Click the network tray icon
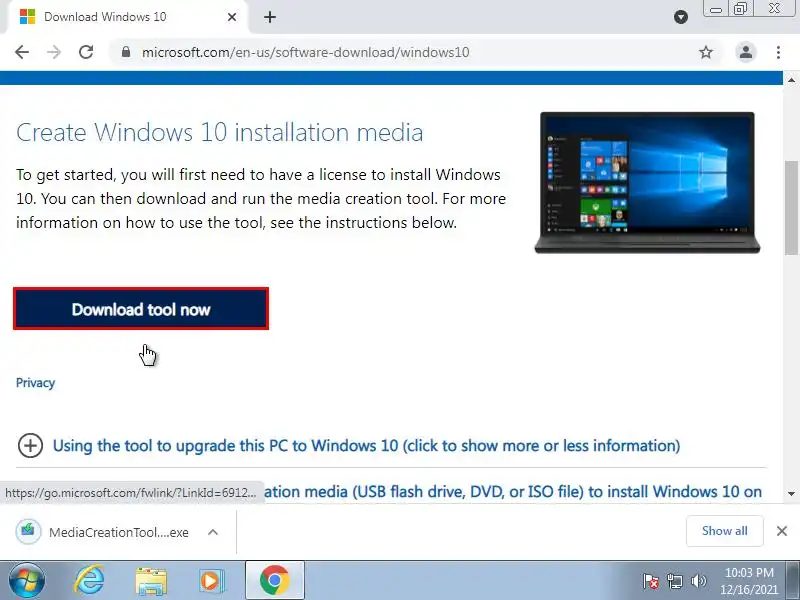Screen dimensions: 800x600 (x=674, y=581)
